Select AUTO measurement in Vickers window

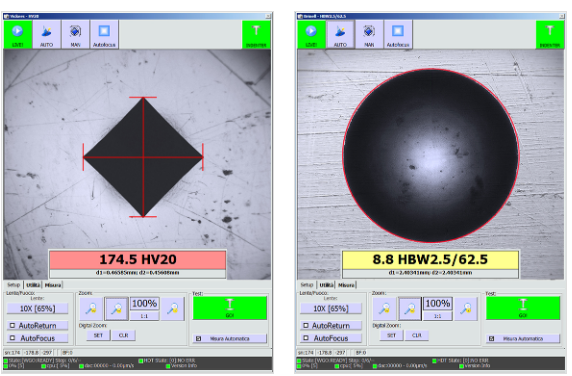[x=46, y=35]
